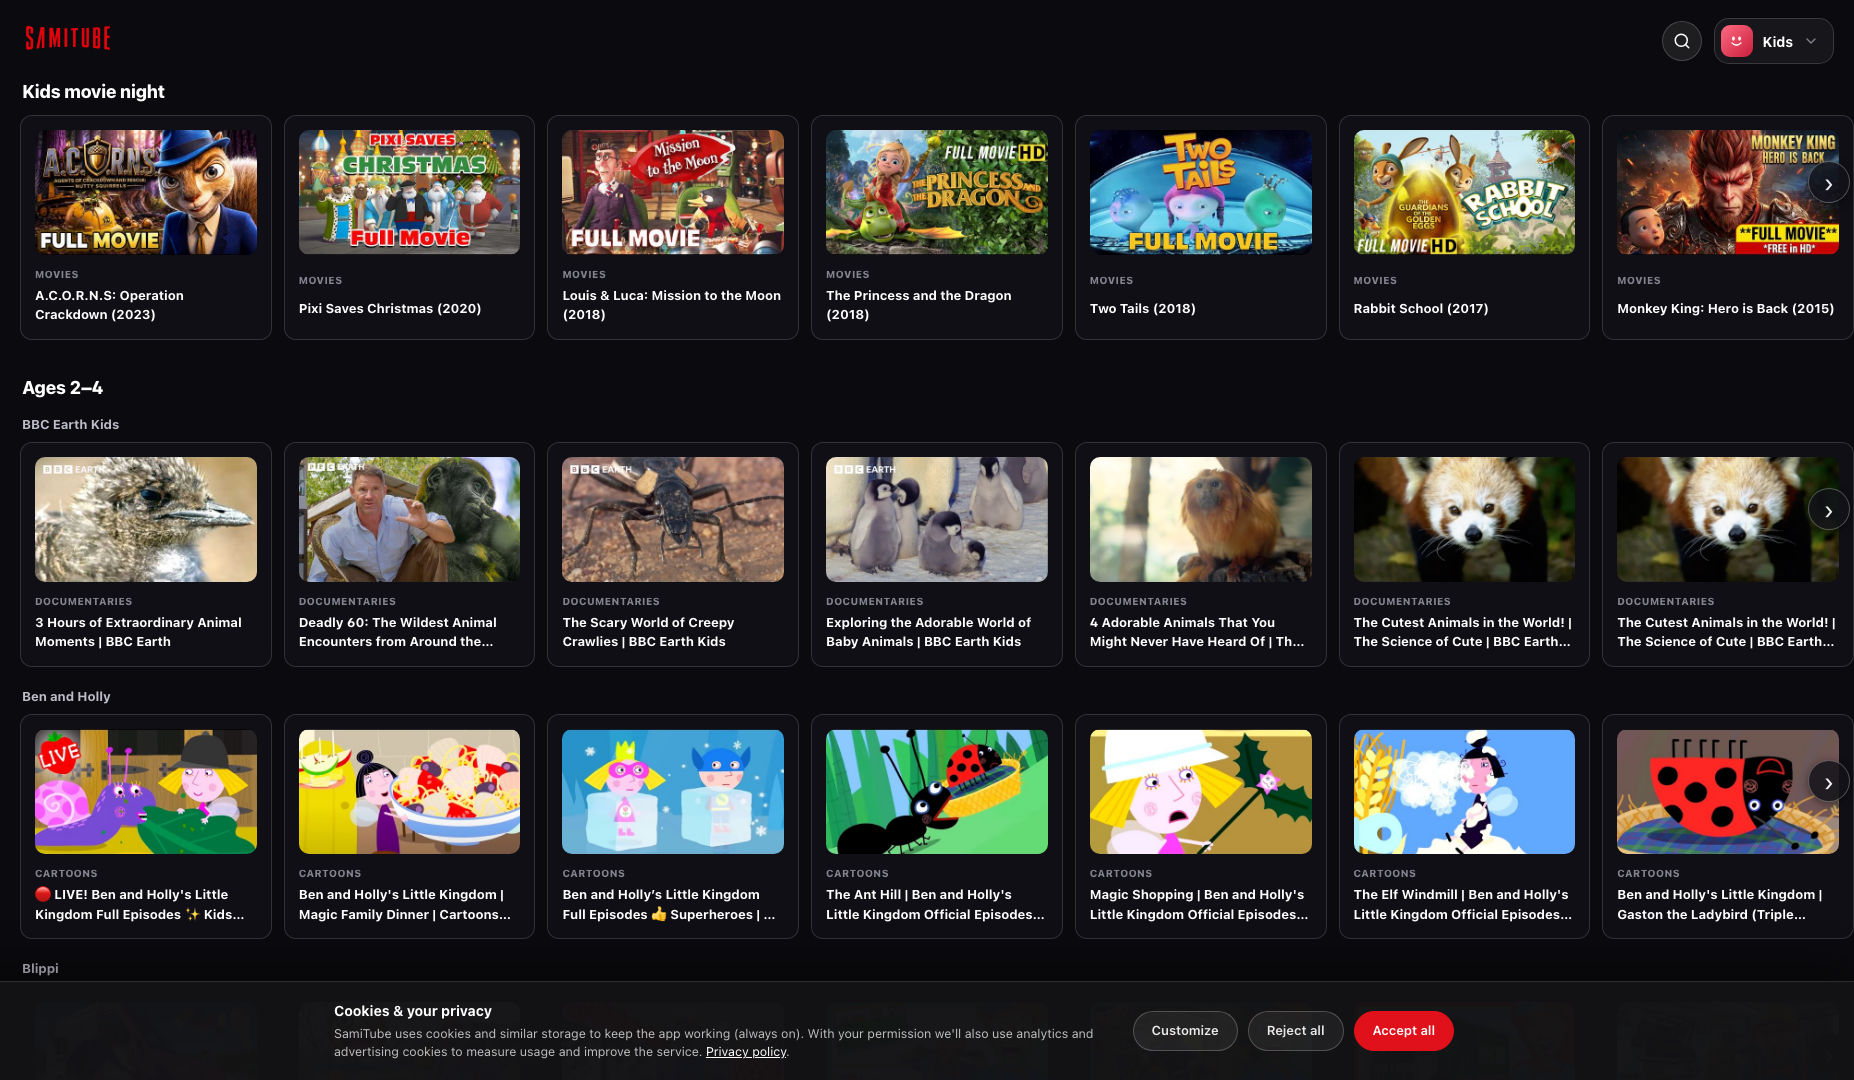1854x1080 pixels.
Task: Show next BBC Earth Kids items arrow
Action: click(1828, 511)
